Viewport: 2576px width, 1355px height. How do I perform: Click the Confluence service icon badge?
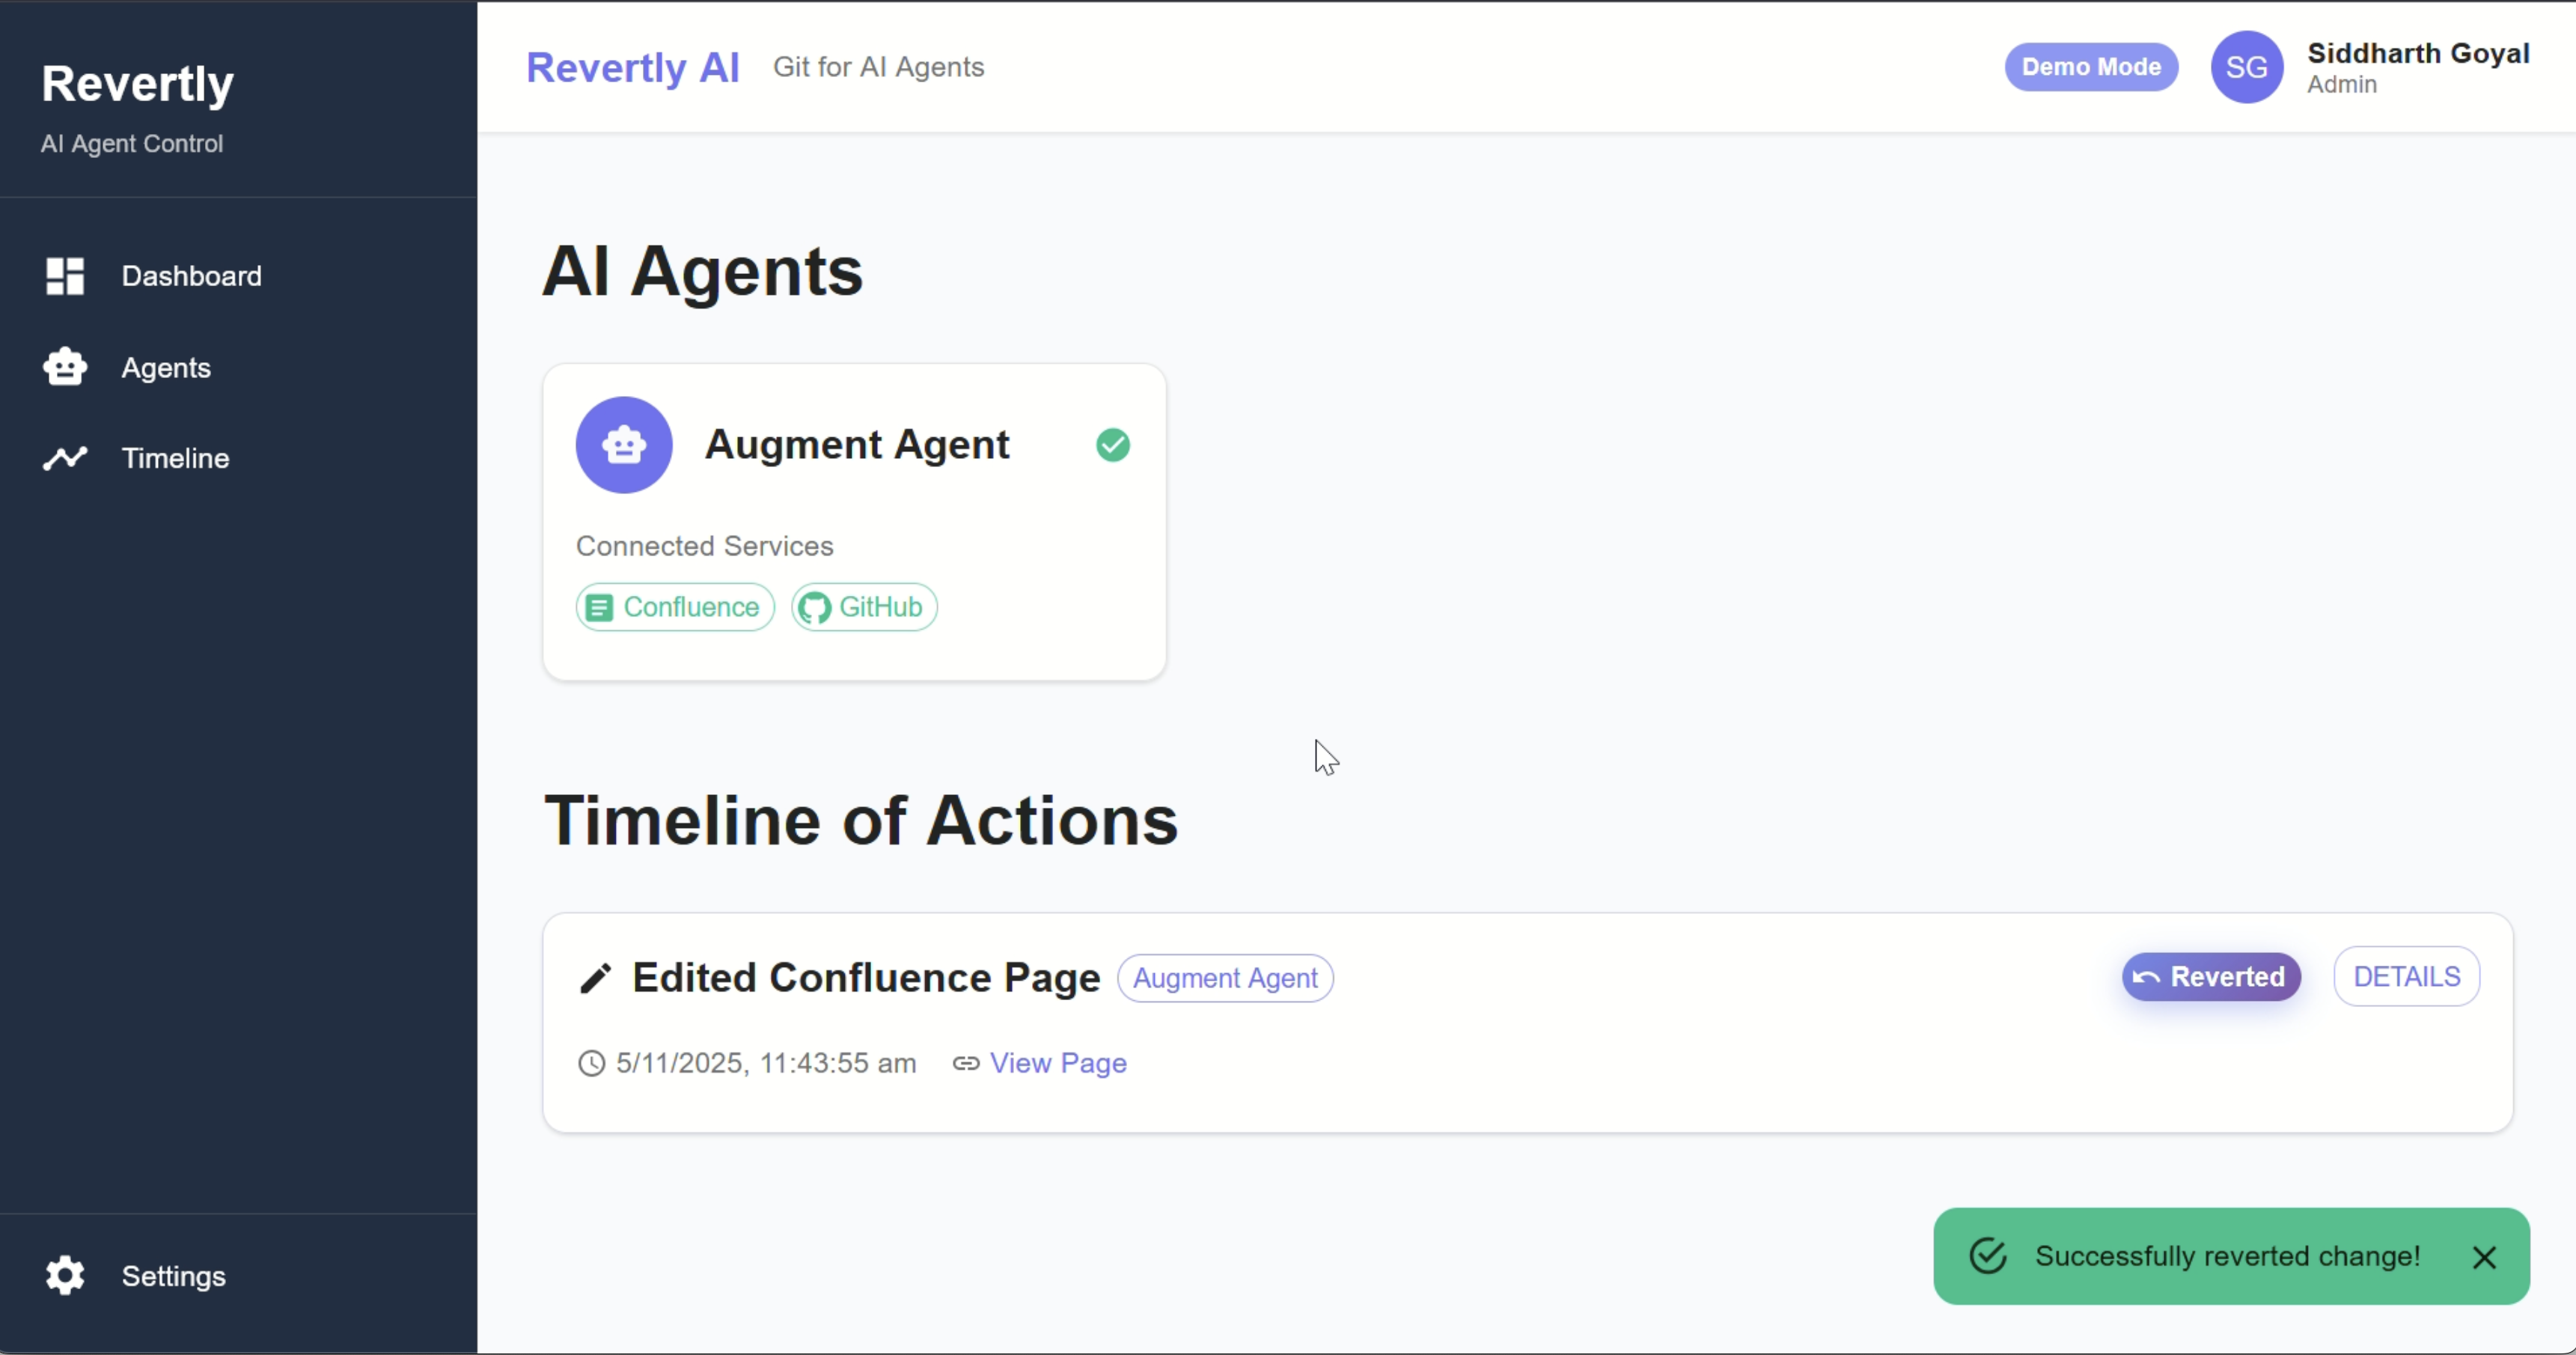pyautogui.click(x=599, y=607)
